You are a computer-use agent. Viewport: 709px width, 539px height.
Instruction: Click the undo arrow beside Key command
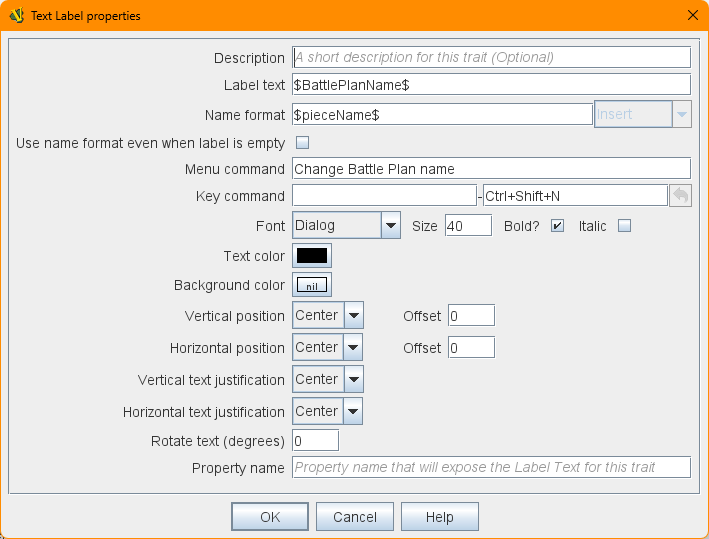pos(680,196)
